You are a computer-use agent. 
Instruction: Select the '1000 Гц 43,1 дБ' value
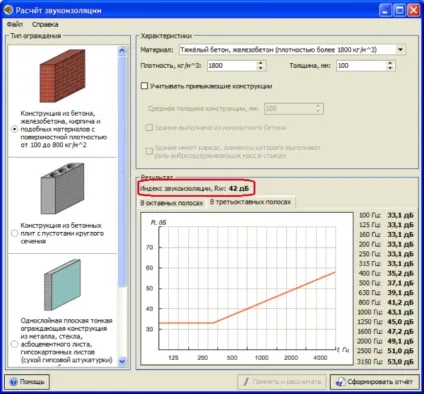click(x=386, y=312)
